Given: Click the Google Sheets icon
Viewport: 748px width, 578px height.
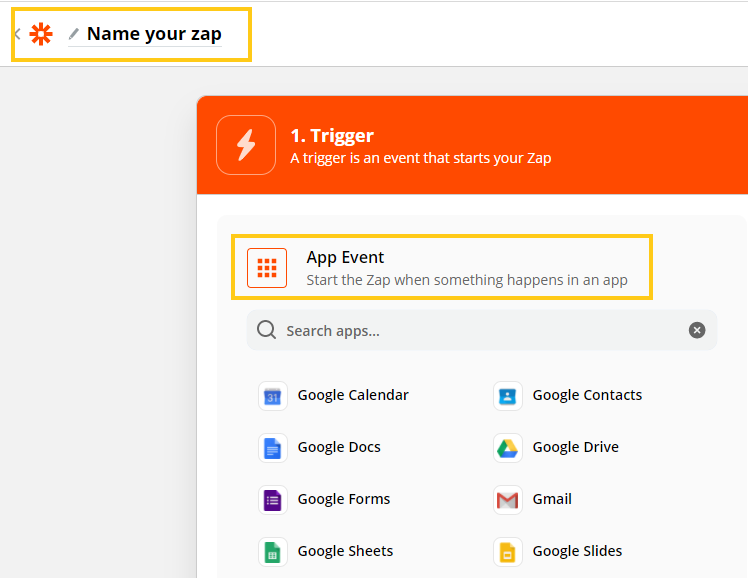Looking at the screenshot, I should coord(273,552).
